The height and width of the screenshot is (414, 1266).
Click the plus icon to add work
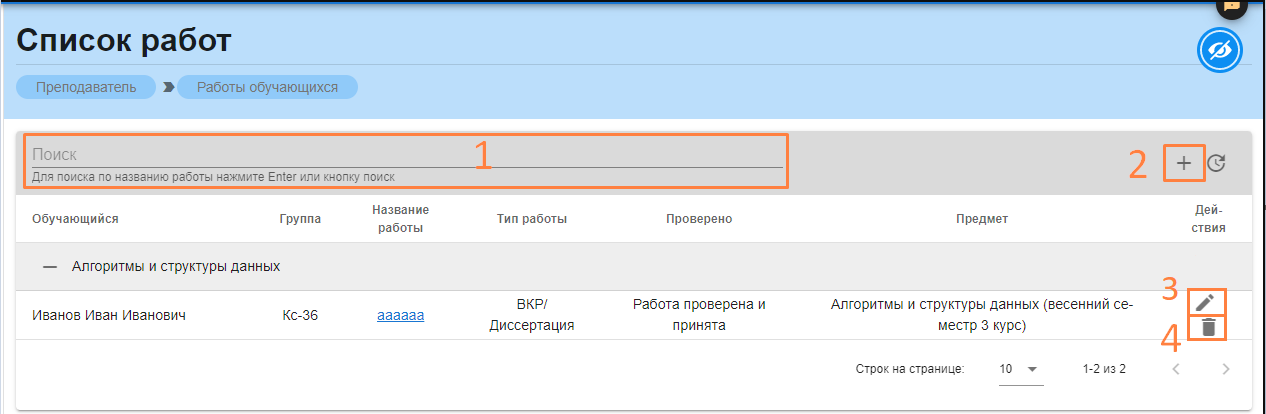[1184, 163]
